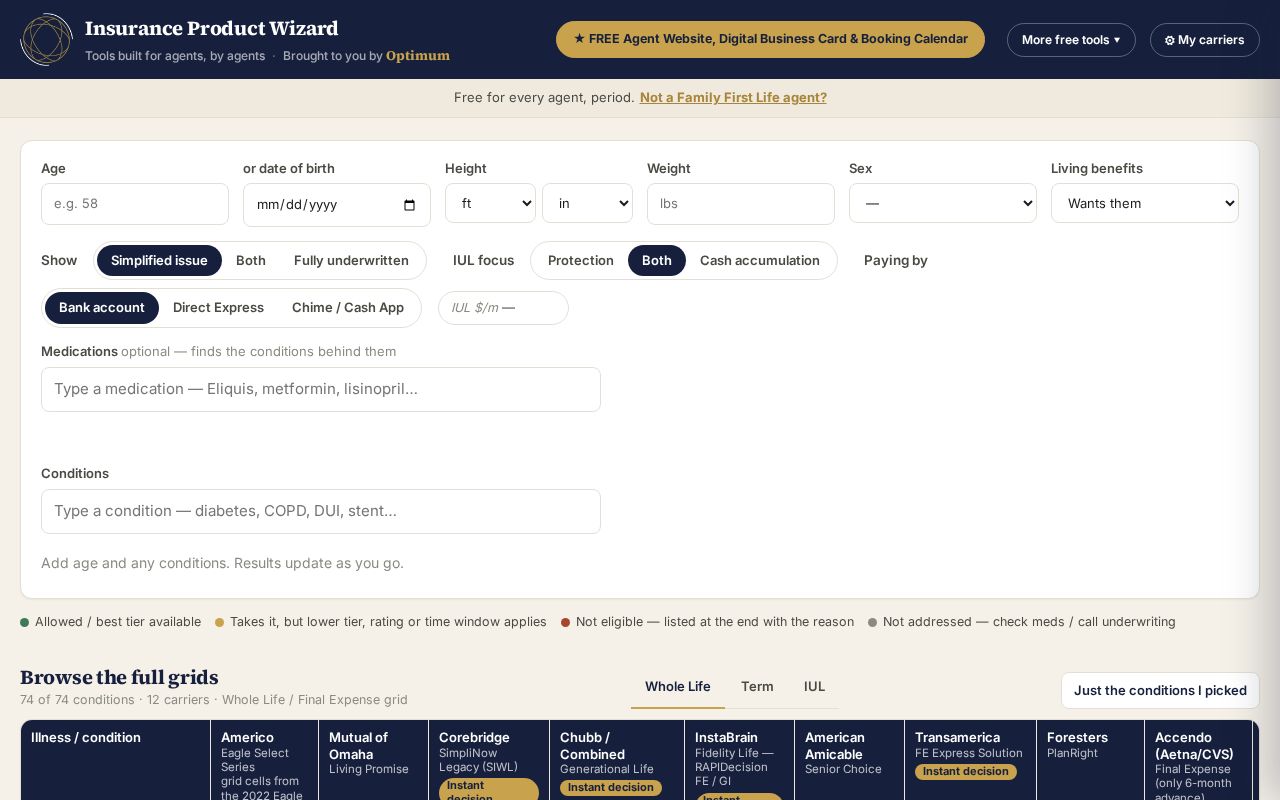The height and width of the screenshot is (800, 1280).
Task: Click the Conditions search box
Action: coord(321,511)
